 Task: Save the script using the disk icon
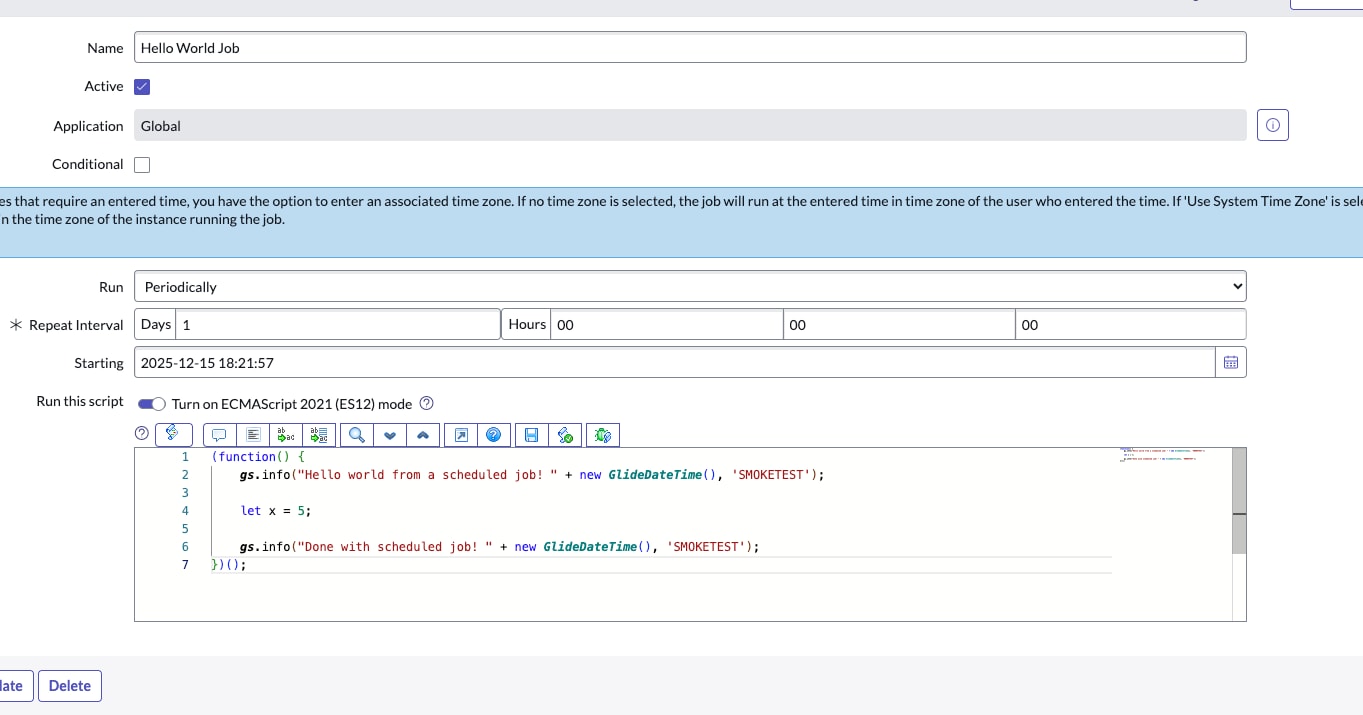pos(531,434)
